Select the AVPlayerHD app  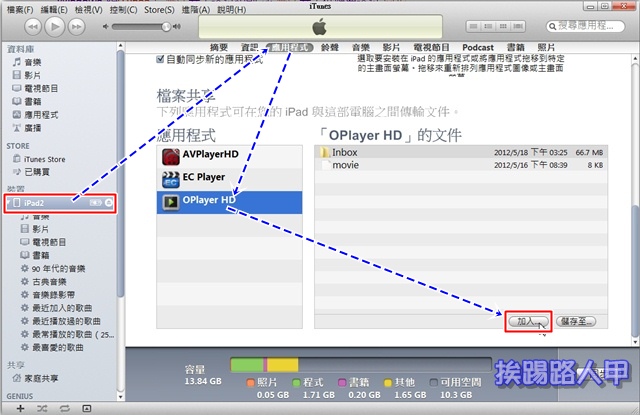229,157
